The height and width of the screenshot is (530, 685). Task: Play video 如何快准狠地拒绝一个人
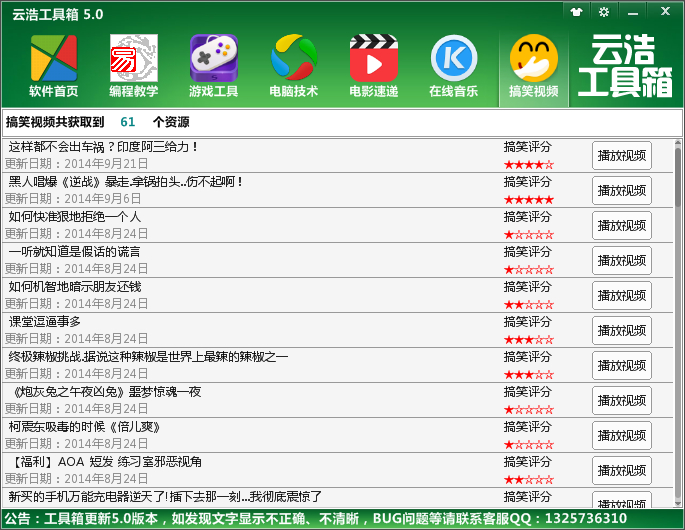622,225
